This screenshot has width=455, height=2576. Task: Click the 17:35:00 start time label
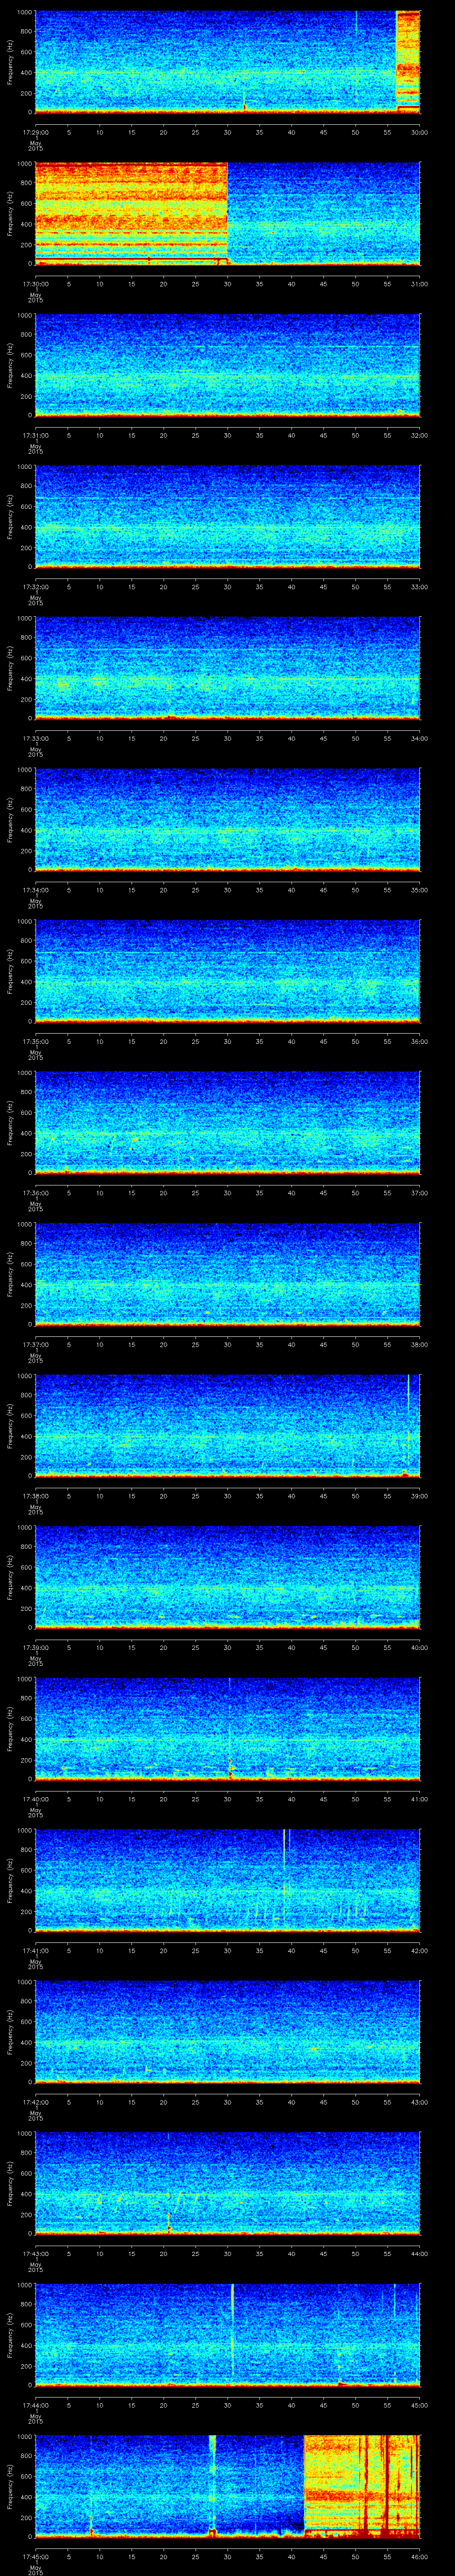pos(35,1041)
